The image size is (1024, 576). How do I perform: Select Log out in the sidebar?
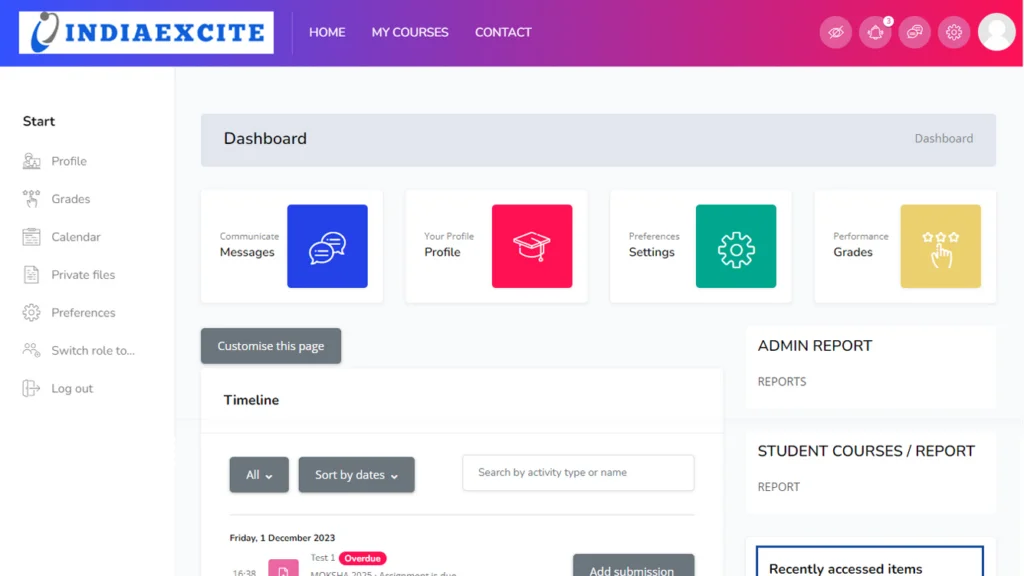(x=72, y=389)
